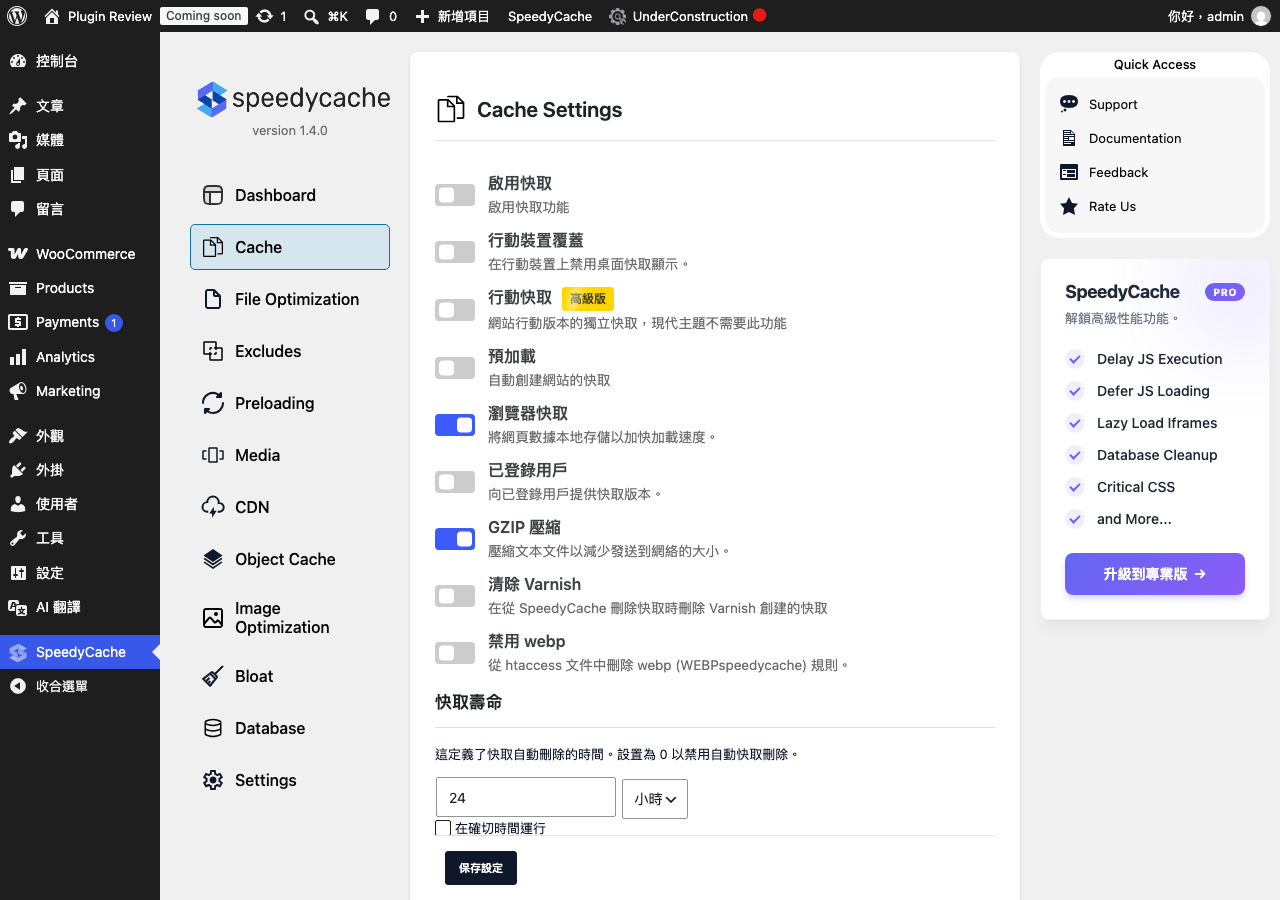The height and width of the screenshot is (900, 1280).
Task: Click the Bloat broom icon
Action: [x=213, y=676]
